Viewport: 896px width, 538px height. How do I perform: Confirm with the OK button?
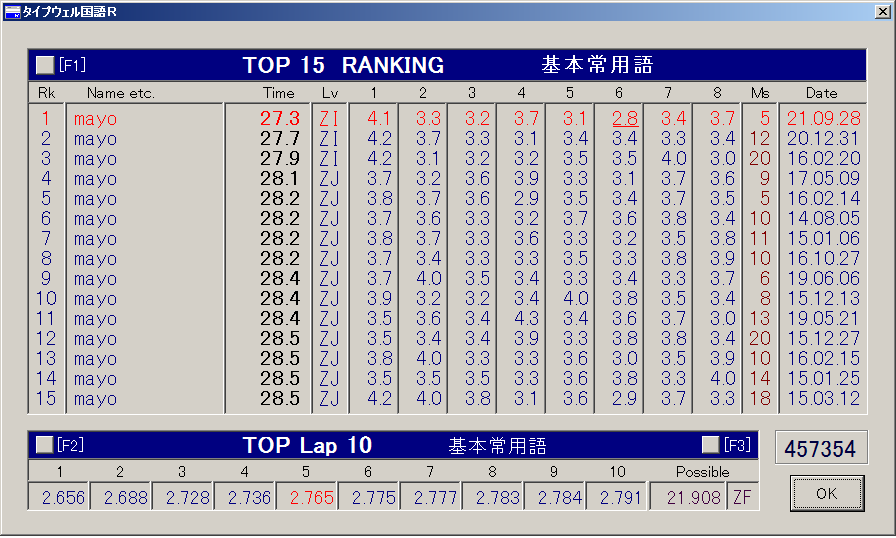827,493
